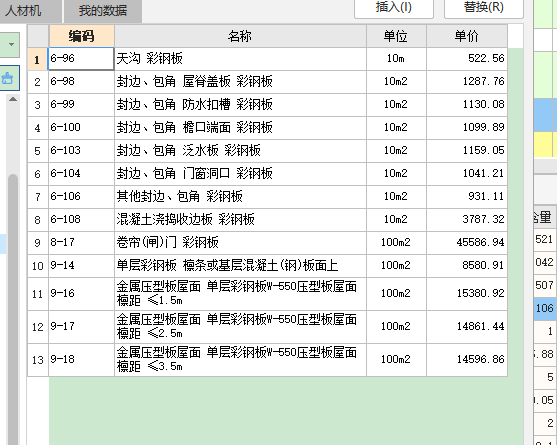Click row header number 5
The height and width of the screenshot is (445, 557).
pos(38,151)
